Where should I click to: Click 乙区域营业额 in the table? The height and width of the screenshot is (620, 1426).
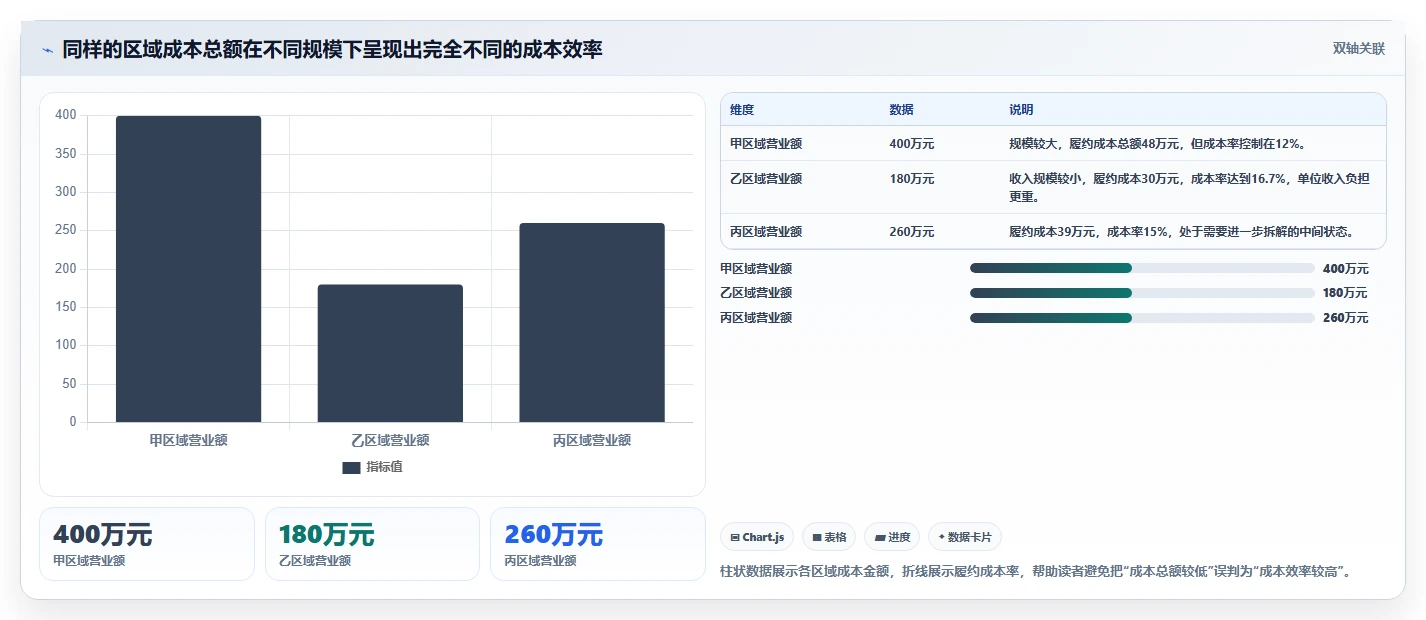tap(766, 179)
